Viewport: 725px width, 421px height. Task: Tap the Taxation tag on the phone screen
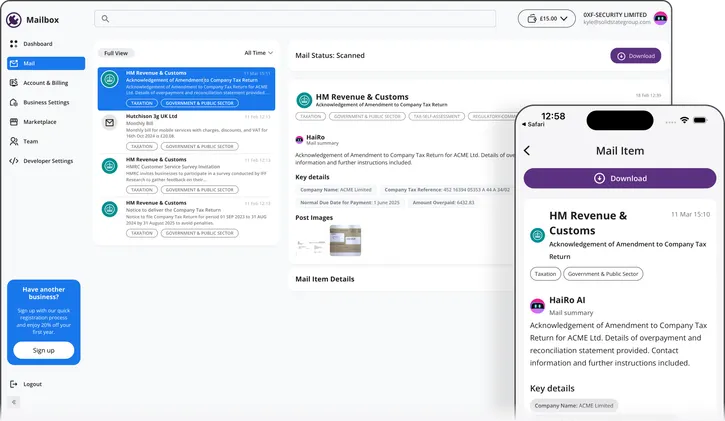545,274
